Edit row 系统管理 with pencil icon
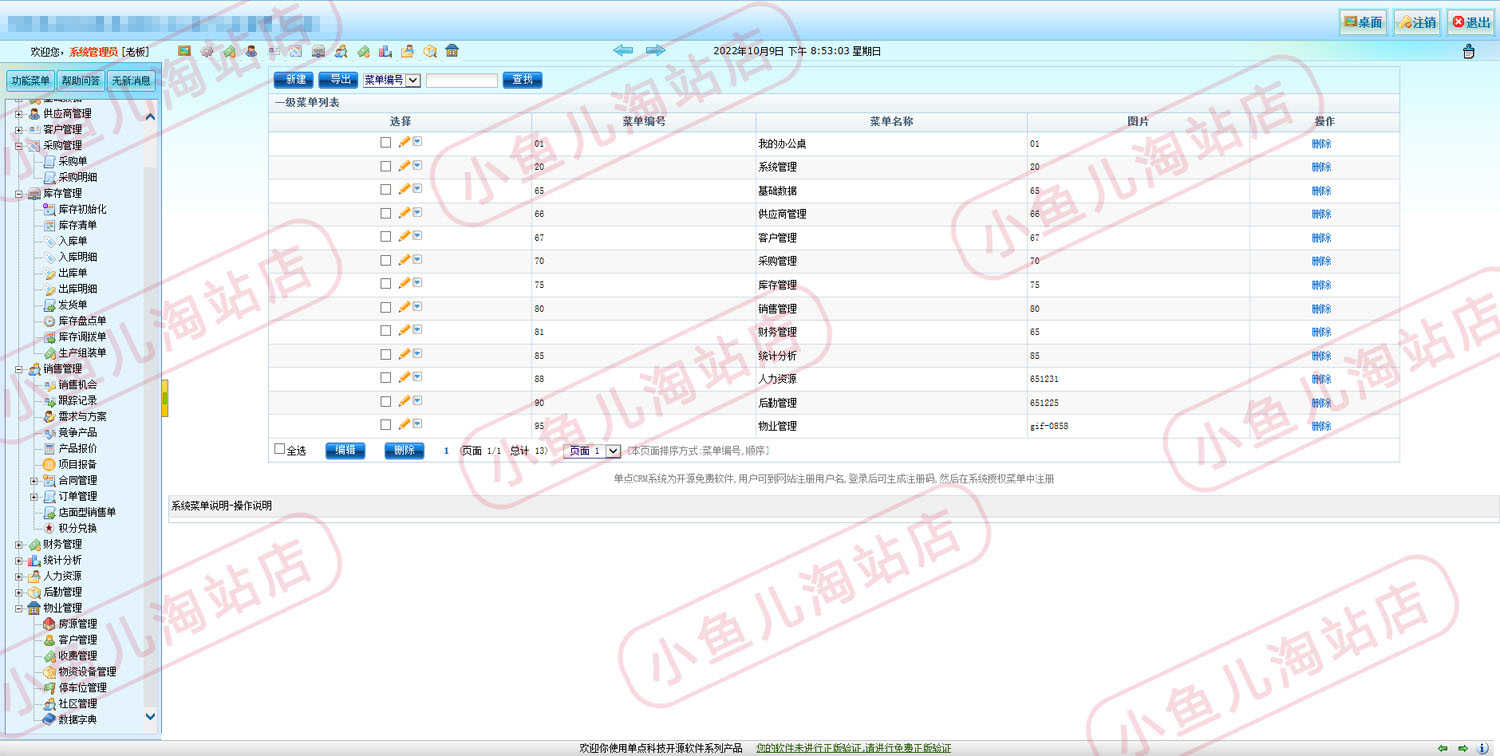Viewport: 1500px width, 756px height. (404, 166)
